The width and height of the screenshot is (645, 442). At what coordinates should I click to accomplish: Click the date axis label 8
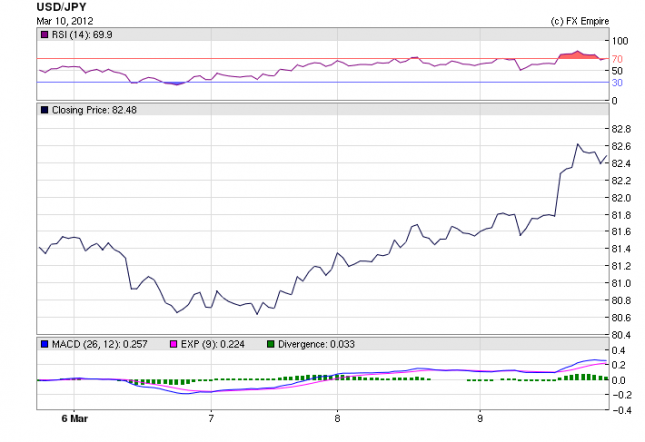(x=337, y=419)
